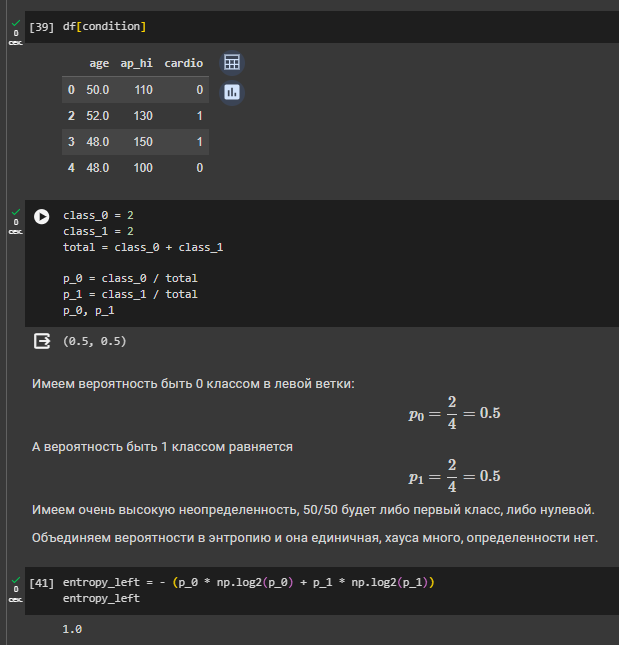Click cell execution counter [41]
Image resolution: width=619 pixels, height=645 pixels.
point(42,583)
